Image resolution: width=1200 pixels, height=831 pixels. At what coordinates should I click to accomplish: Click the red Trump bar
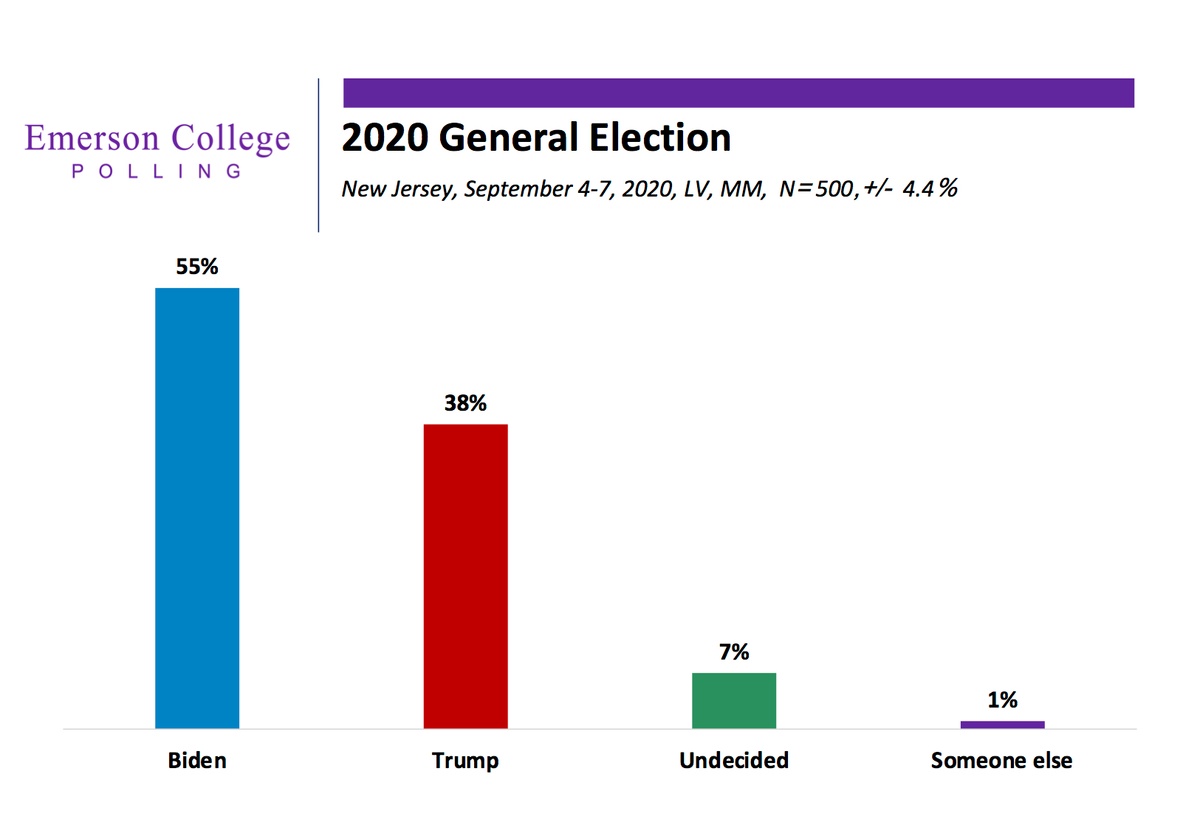tap(465, 576)
